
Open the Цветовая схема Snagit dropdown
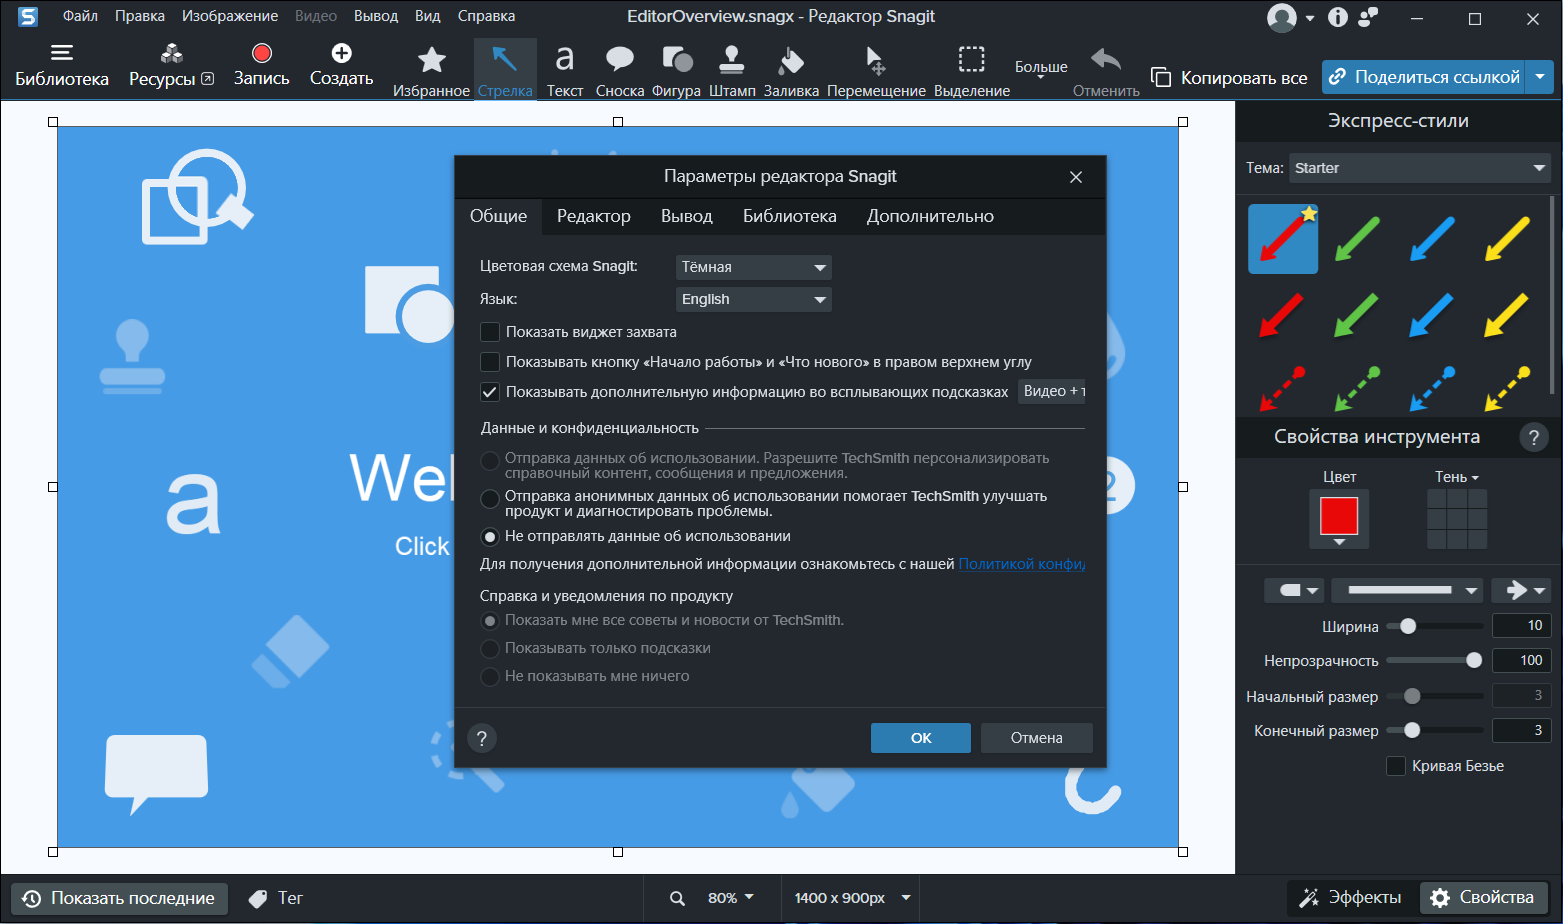tap(754, 267)
